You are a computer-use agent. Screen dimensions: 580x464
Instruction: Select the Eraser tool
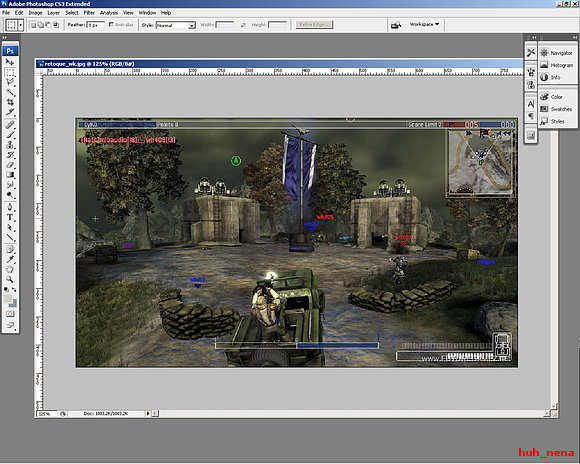point(10,165)
